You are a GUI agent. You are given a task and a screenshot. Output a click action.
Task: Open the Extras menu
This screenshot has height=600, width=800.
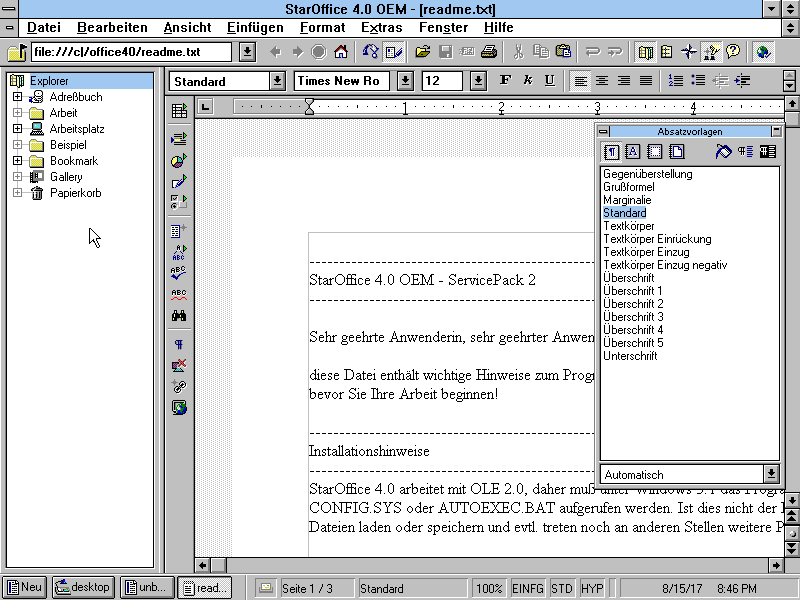click(x=382, y=28)
